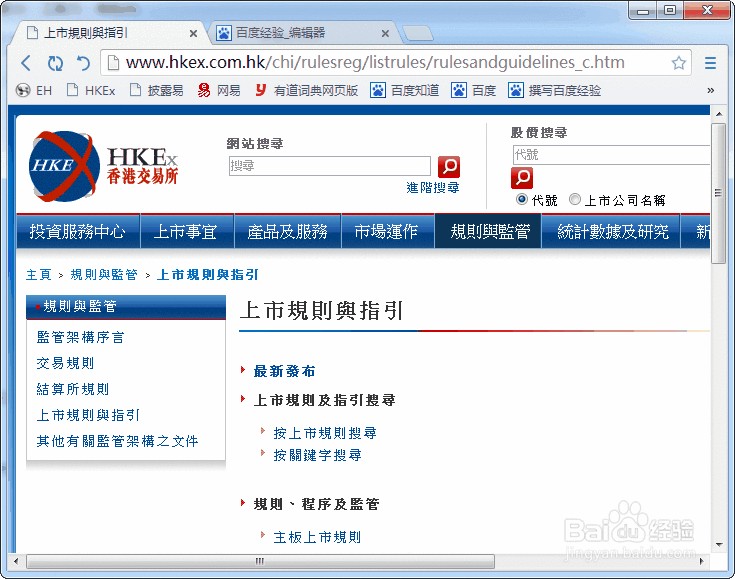Open the 按上市規則搜尋 link
Screen dimensions: 735x579
click(325, 433)
